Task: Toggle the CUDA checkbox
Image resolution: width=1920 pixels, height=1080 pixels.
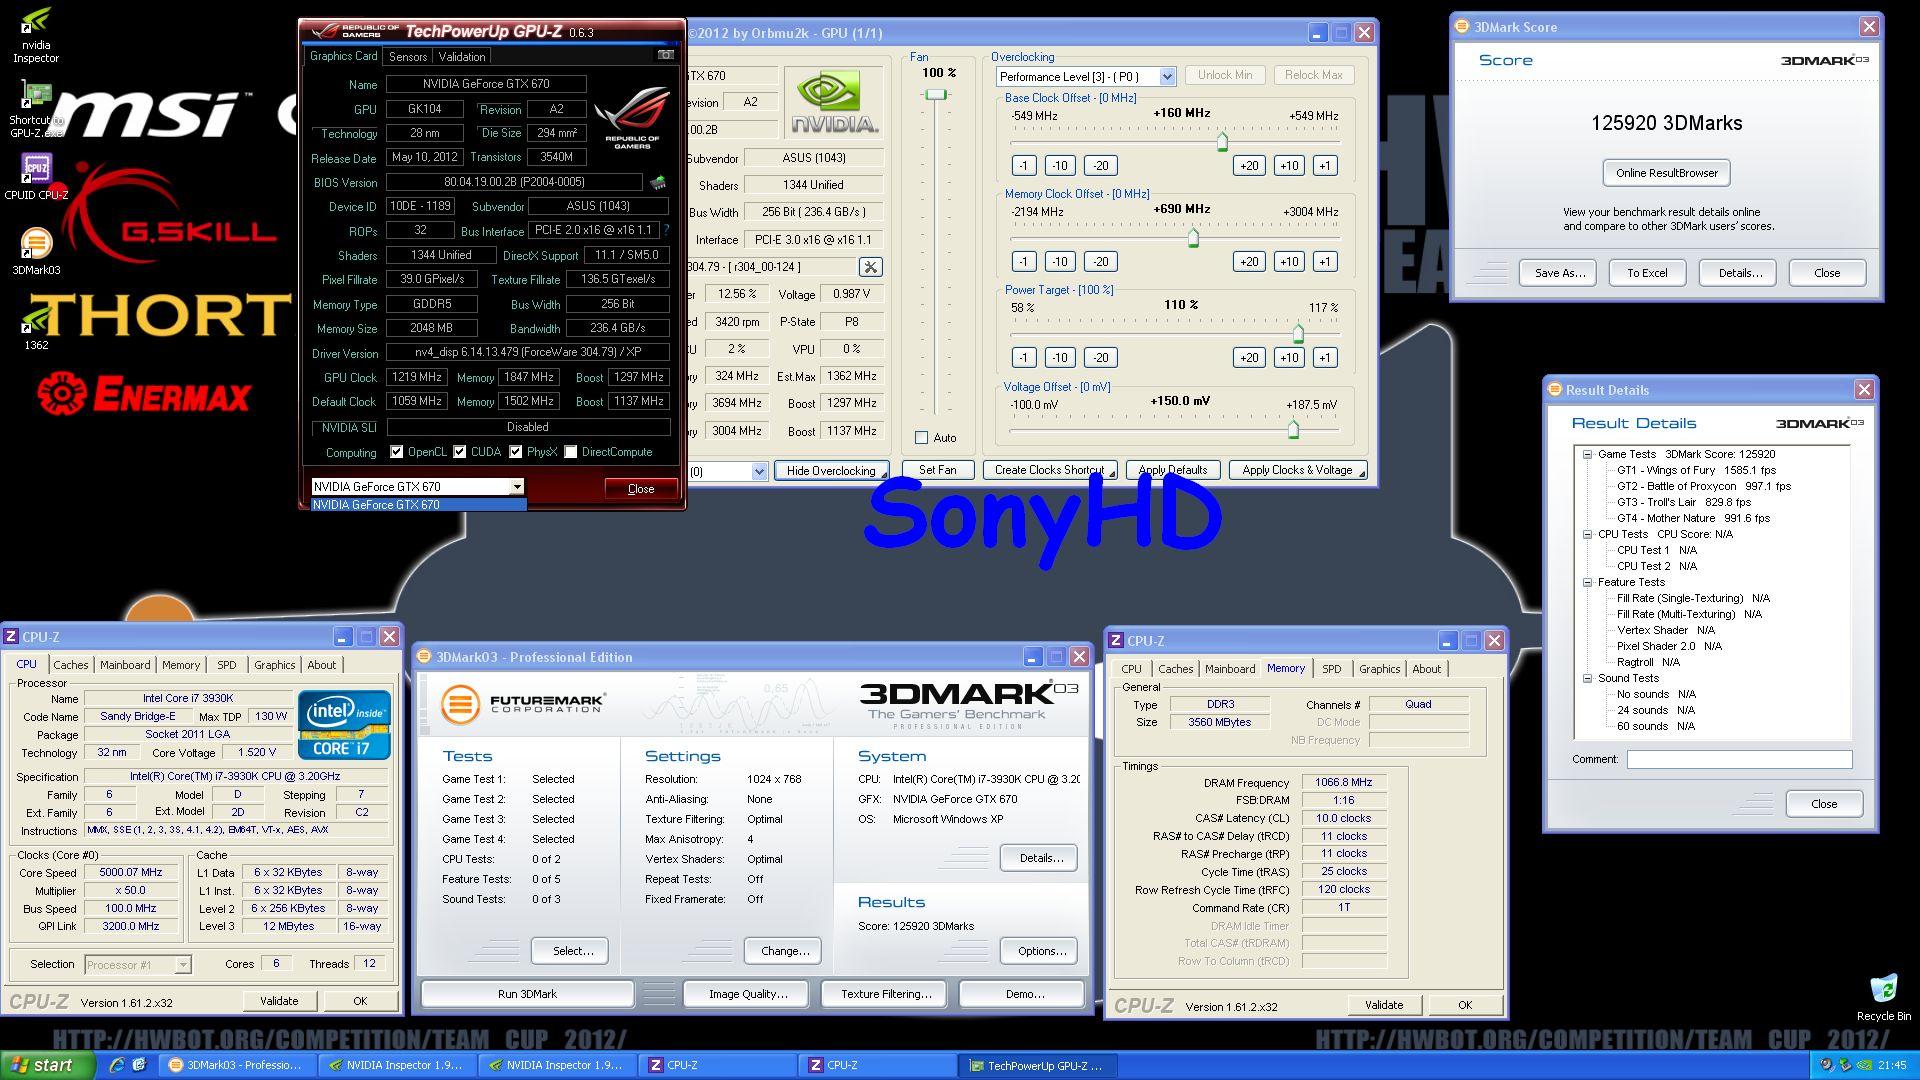Action: 460,452
